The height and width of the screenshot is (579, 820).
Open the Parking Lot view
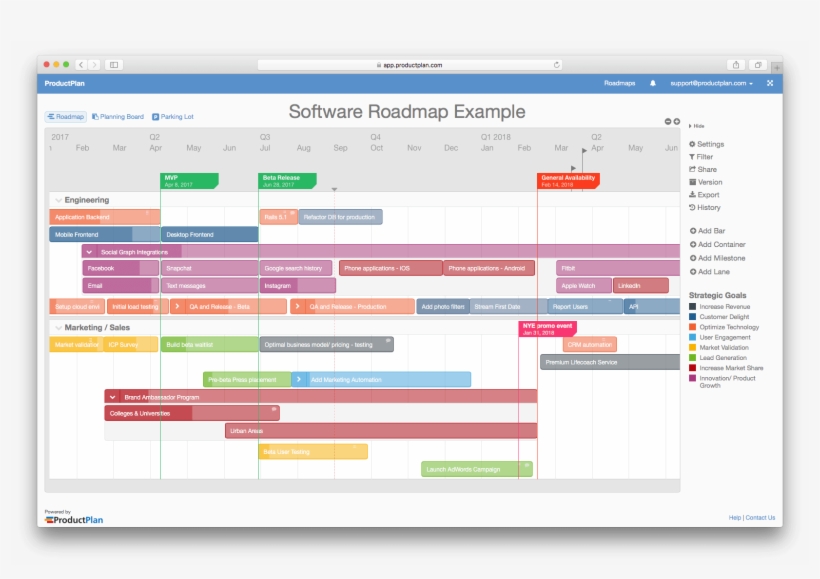tap(175, 116)
